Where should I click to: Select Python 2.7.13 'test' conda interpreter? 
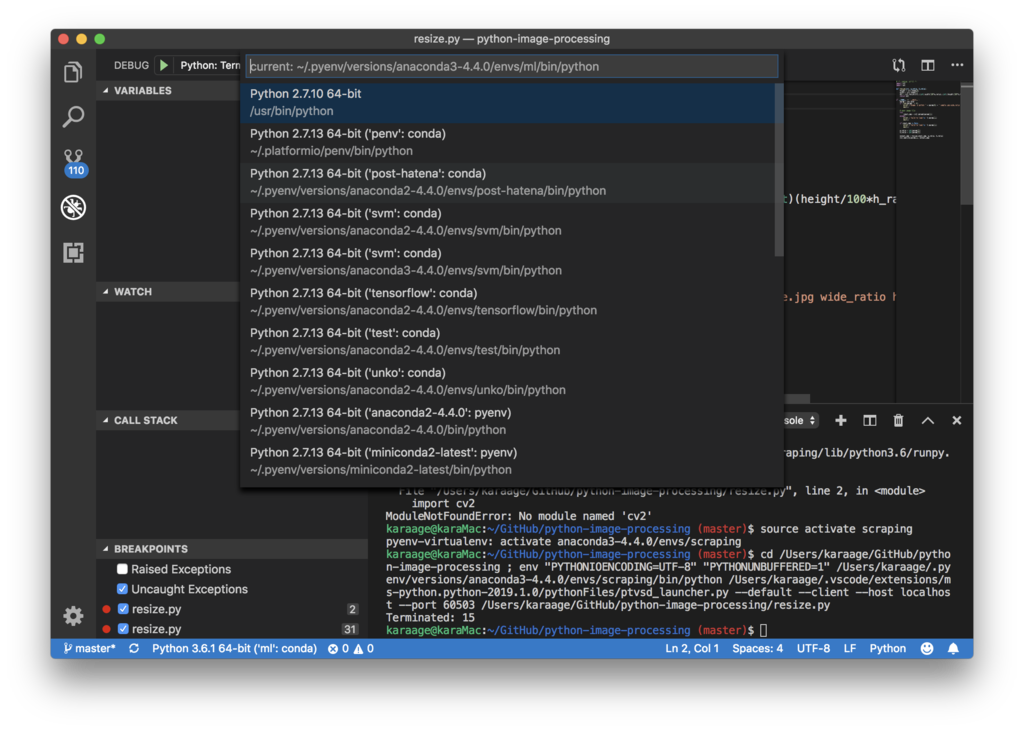[508, 342]
